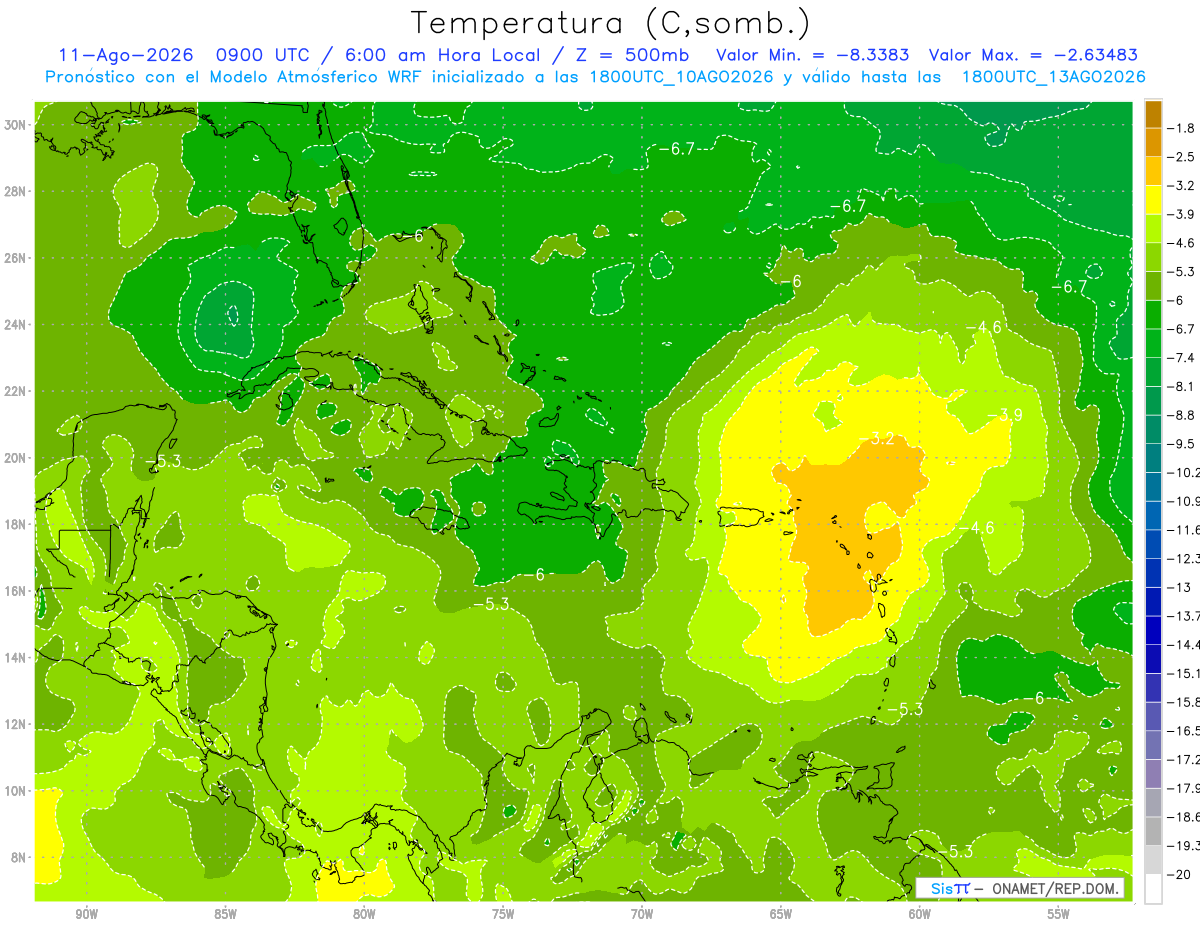The width and height of the screenshot is (1200, 927).
Task: Click the "-11.6" colorbar label
Action: (1184, 529)
